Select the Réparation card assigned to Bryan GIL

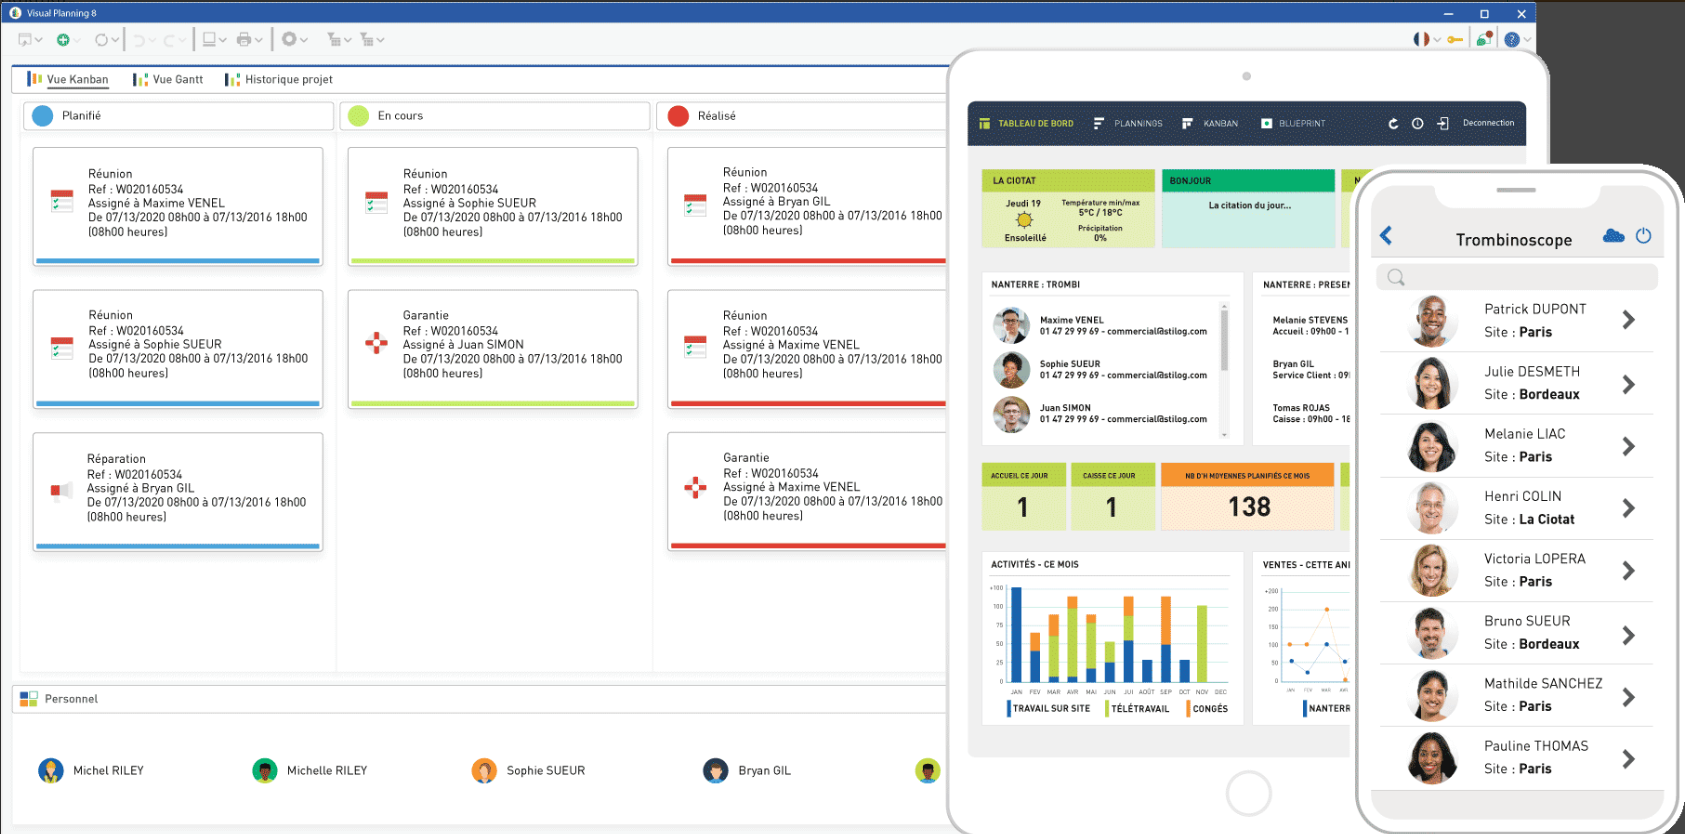(x=178, y=490)
